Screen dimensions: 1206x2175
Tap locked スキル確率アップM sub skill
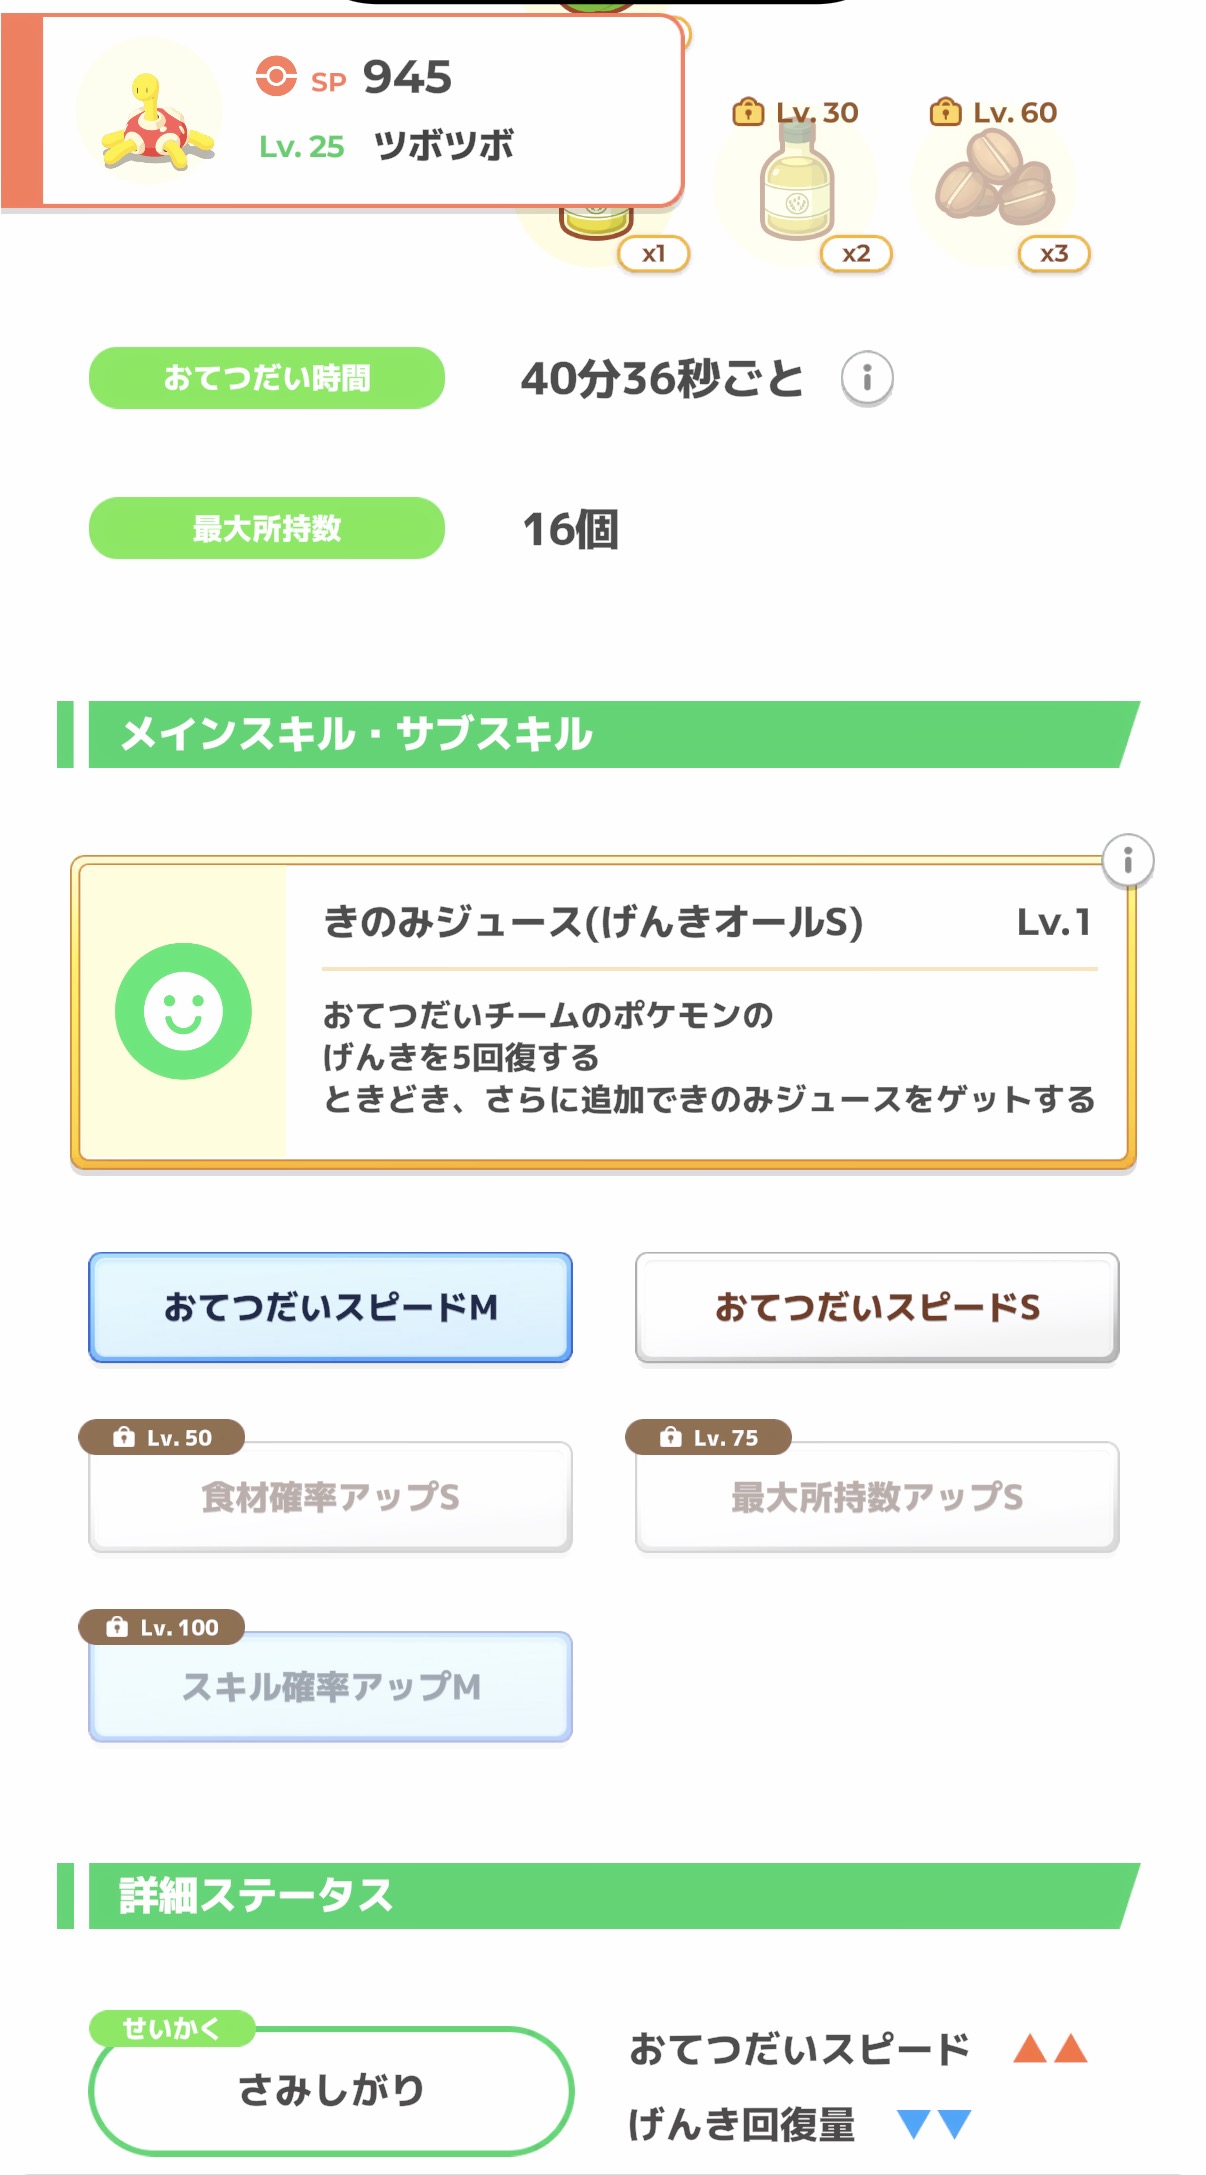(330, 1687)
